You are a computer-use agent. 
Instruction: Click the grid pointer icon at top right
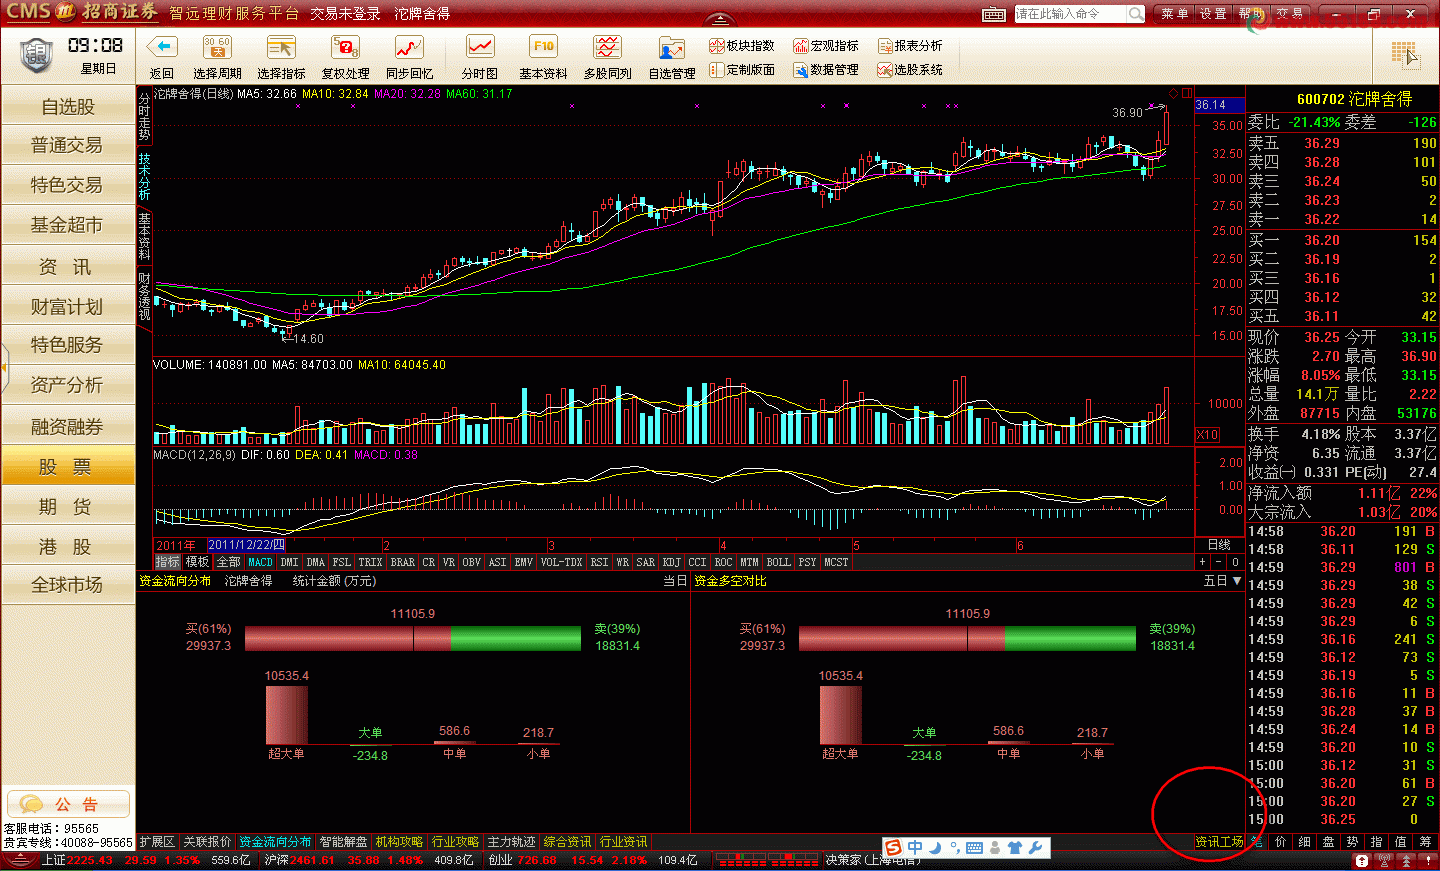1405,54
